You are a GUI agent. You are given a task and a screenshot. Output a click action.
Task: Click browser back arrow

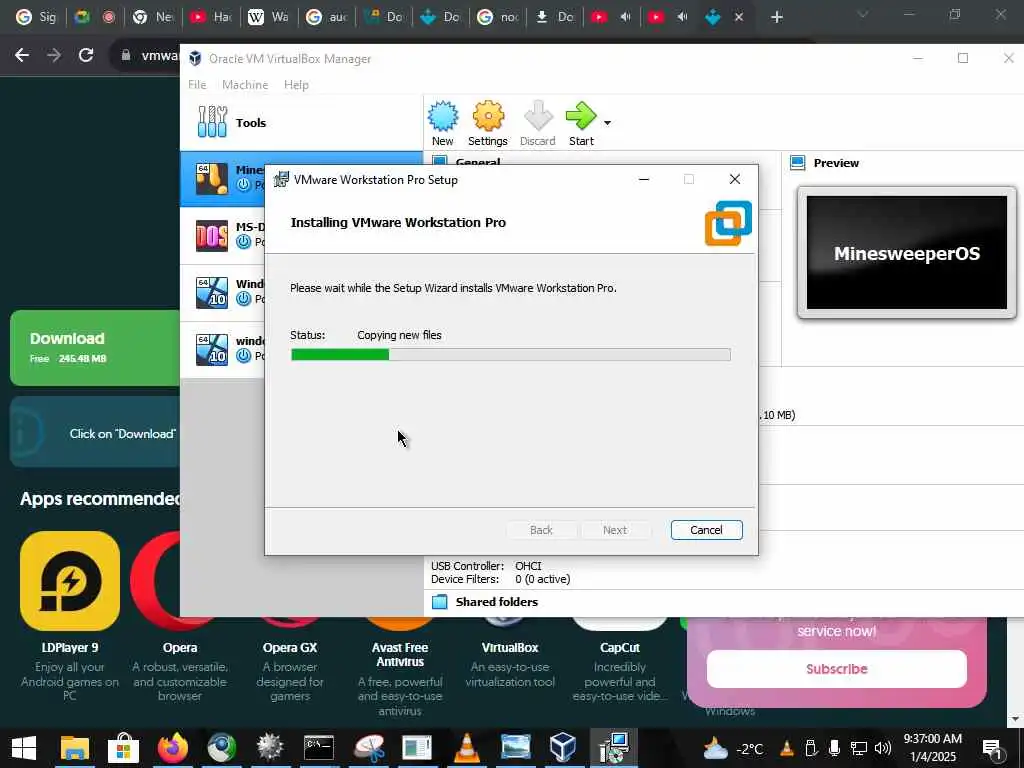tap(22, 56)
